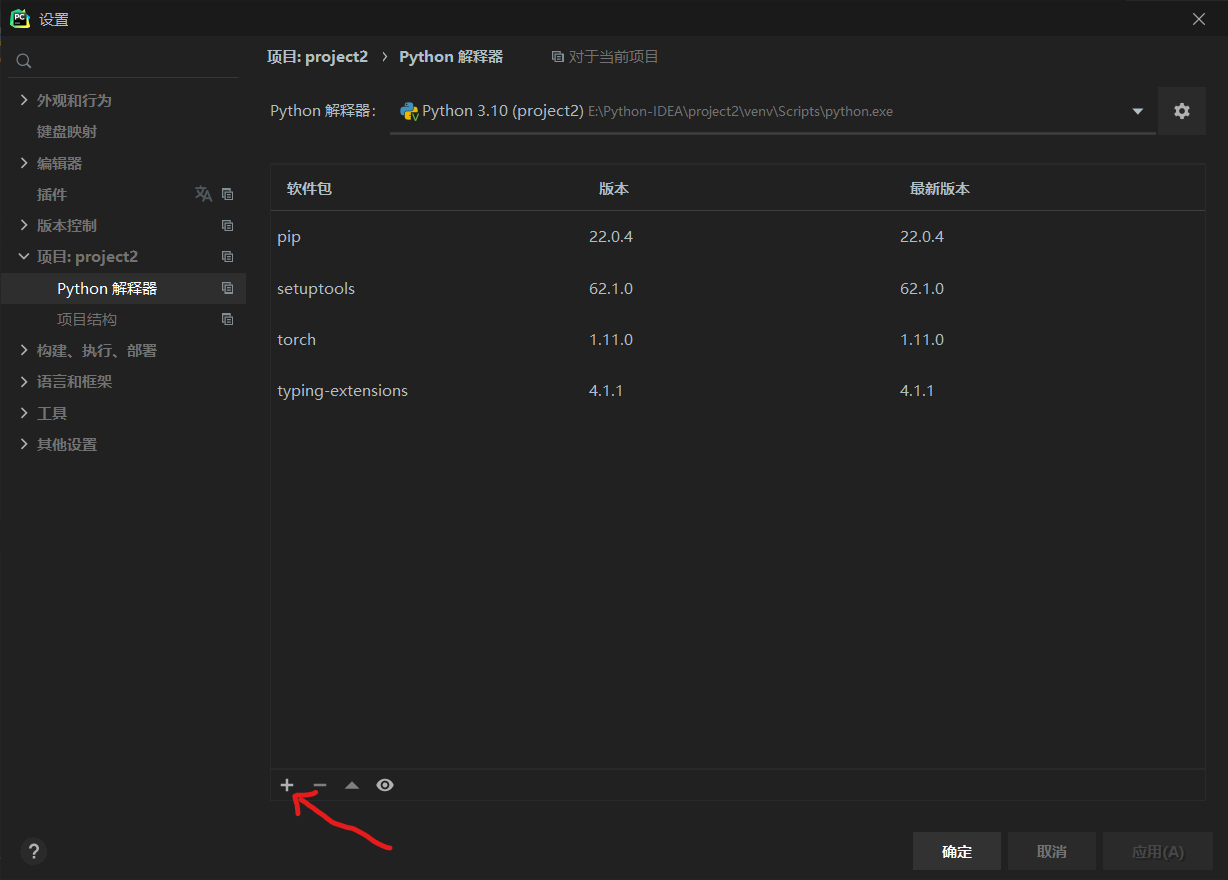Viewport: 1228px width, 880px height.
Task: Open the Python interpreter dropdown
Action: (x=772, y=111)
